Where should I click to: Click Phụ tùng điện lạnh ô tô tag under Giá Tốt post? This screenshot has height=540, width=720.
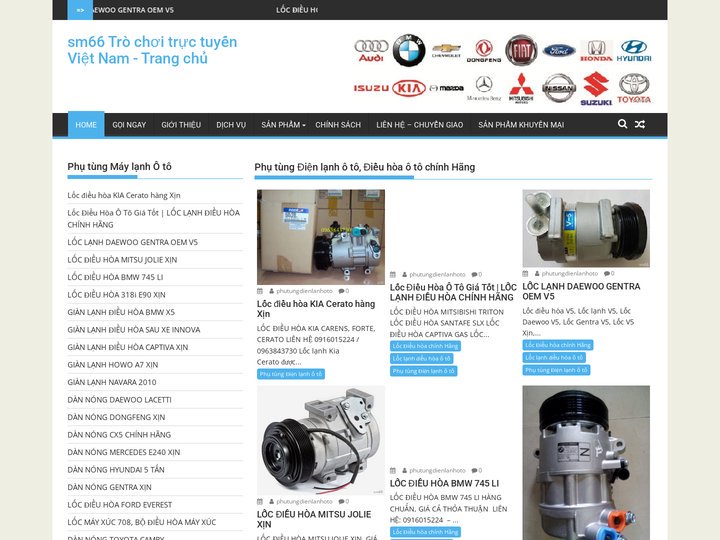[x=423, y=371]
